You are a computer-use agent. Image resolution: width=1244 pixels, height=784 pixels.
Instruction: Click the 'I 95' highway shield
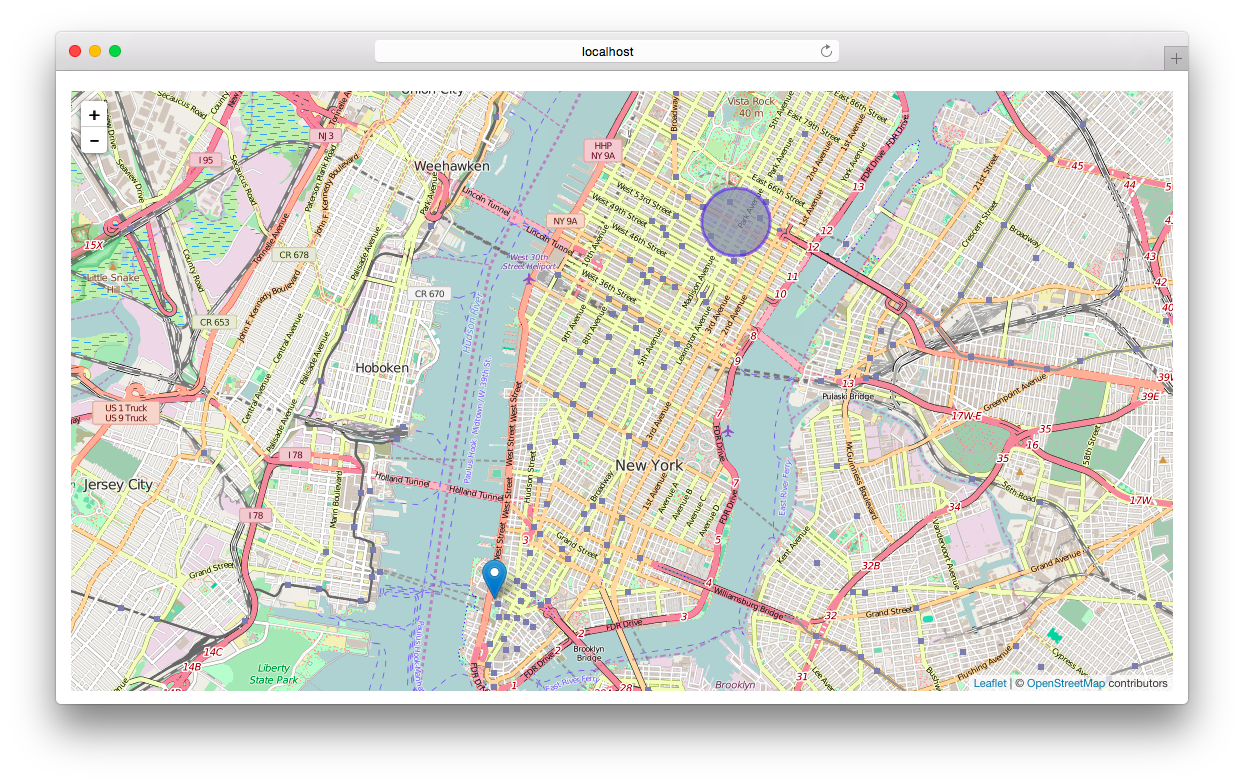(206, 159)
